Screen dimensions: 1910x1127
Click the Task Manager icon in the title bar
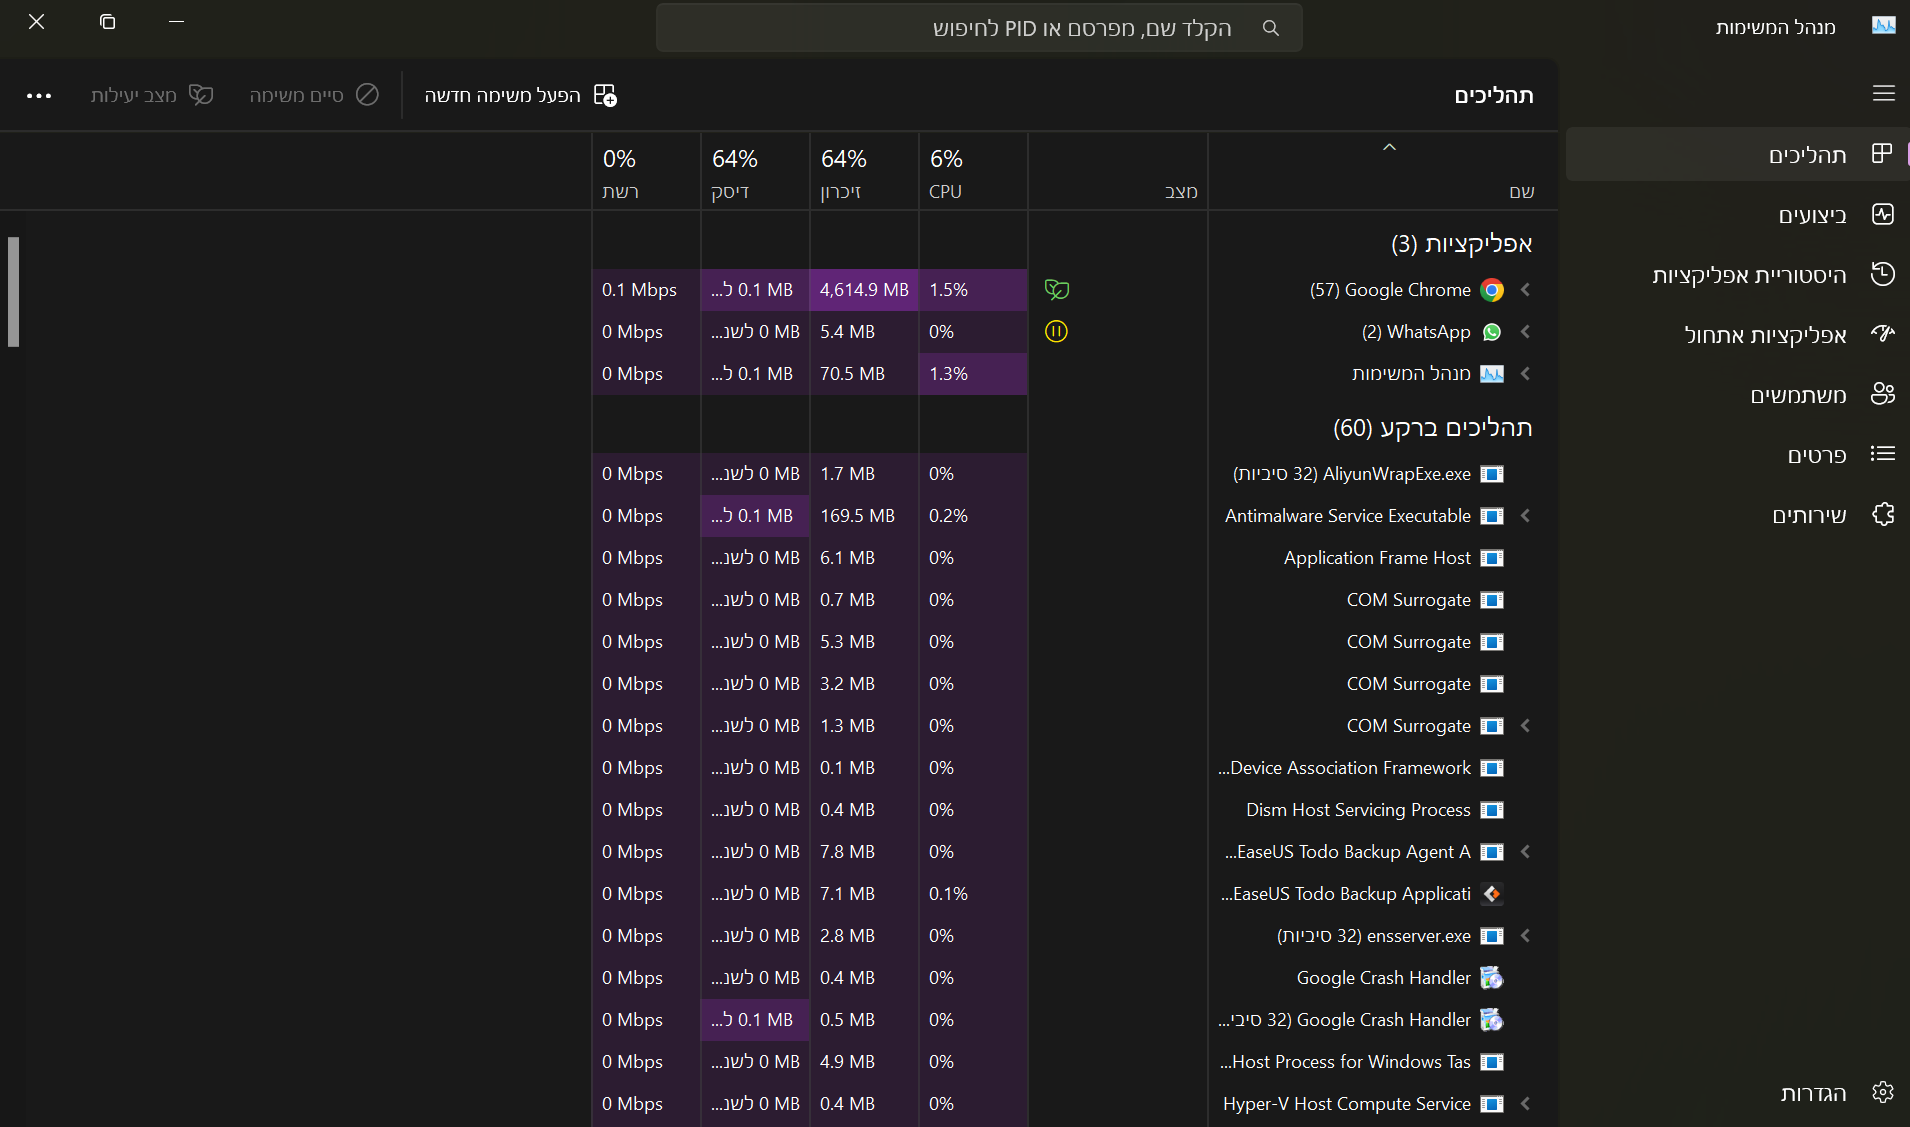[1884, 26]
